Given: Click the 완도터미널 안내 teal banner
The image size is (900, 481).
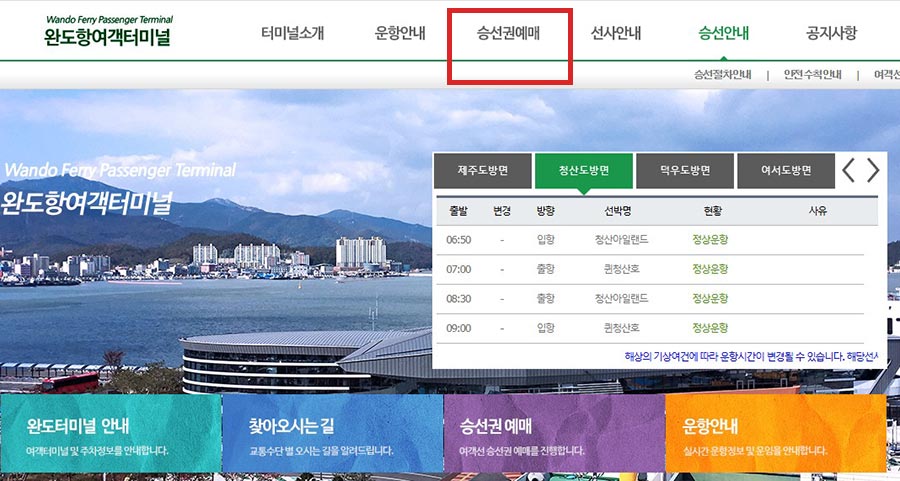Looking at the screenshot, I should 111,433.
